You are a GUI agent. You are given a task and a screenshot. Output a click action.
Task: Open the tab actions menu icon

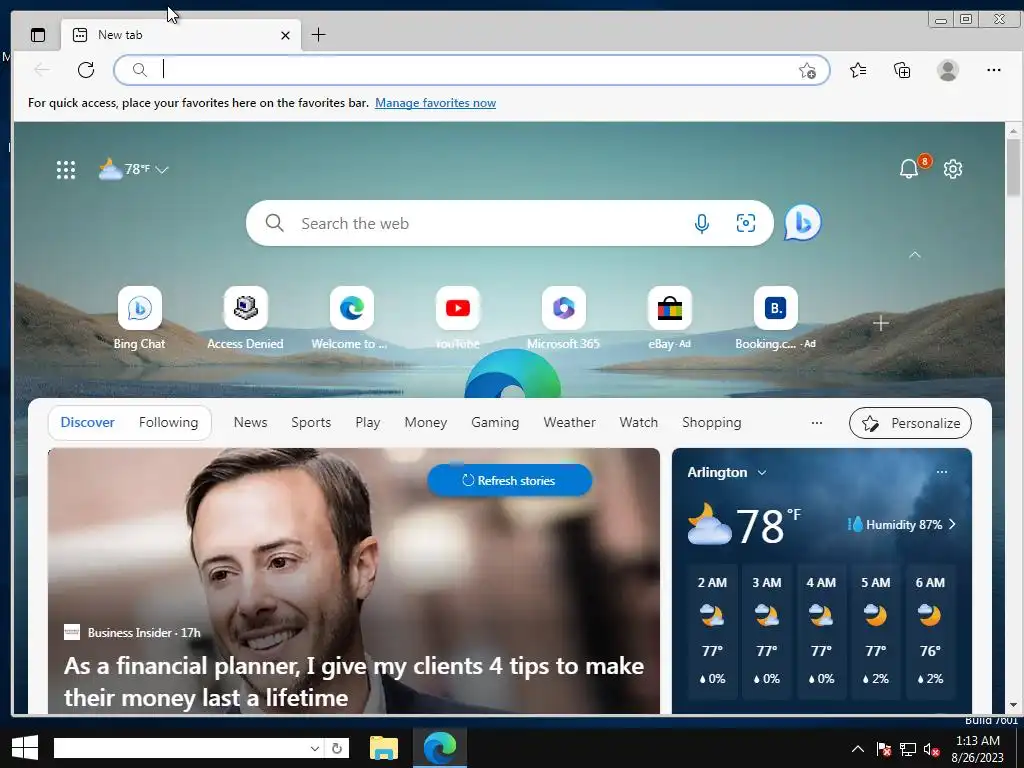coord(38,35)
